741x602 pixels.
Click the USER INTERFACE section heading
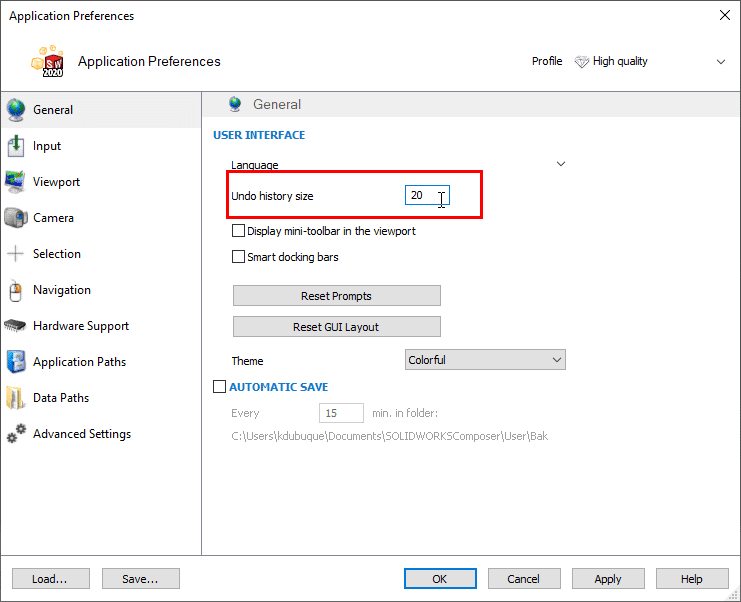[259, 135]
